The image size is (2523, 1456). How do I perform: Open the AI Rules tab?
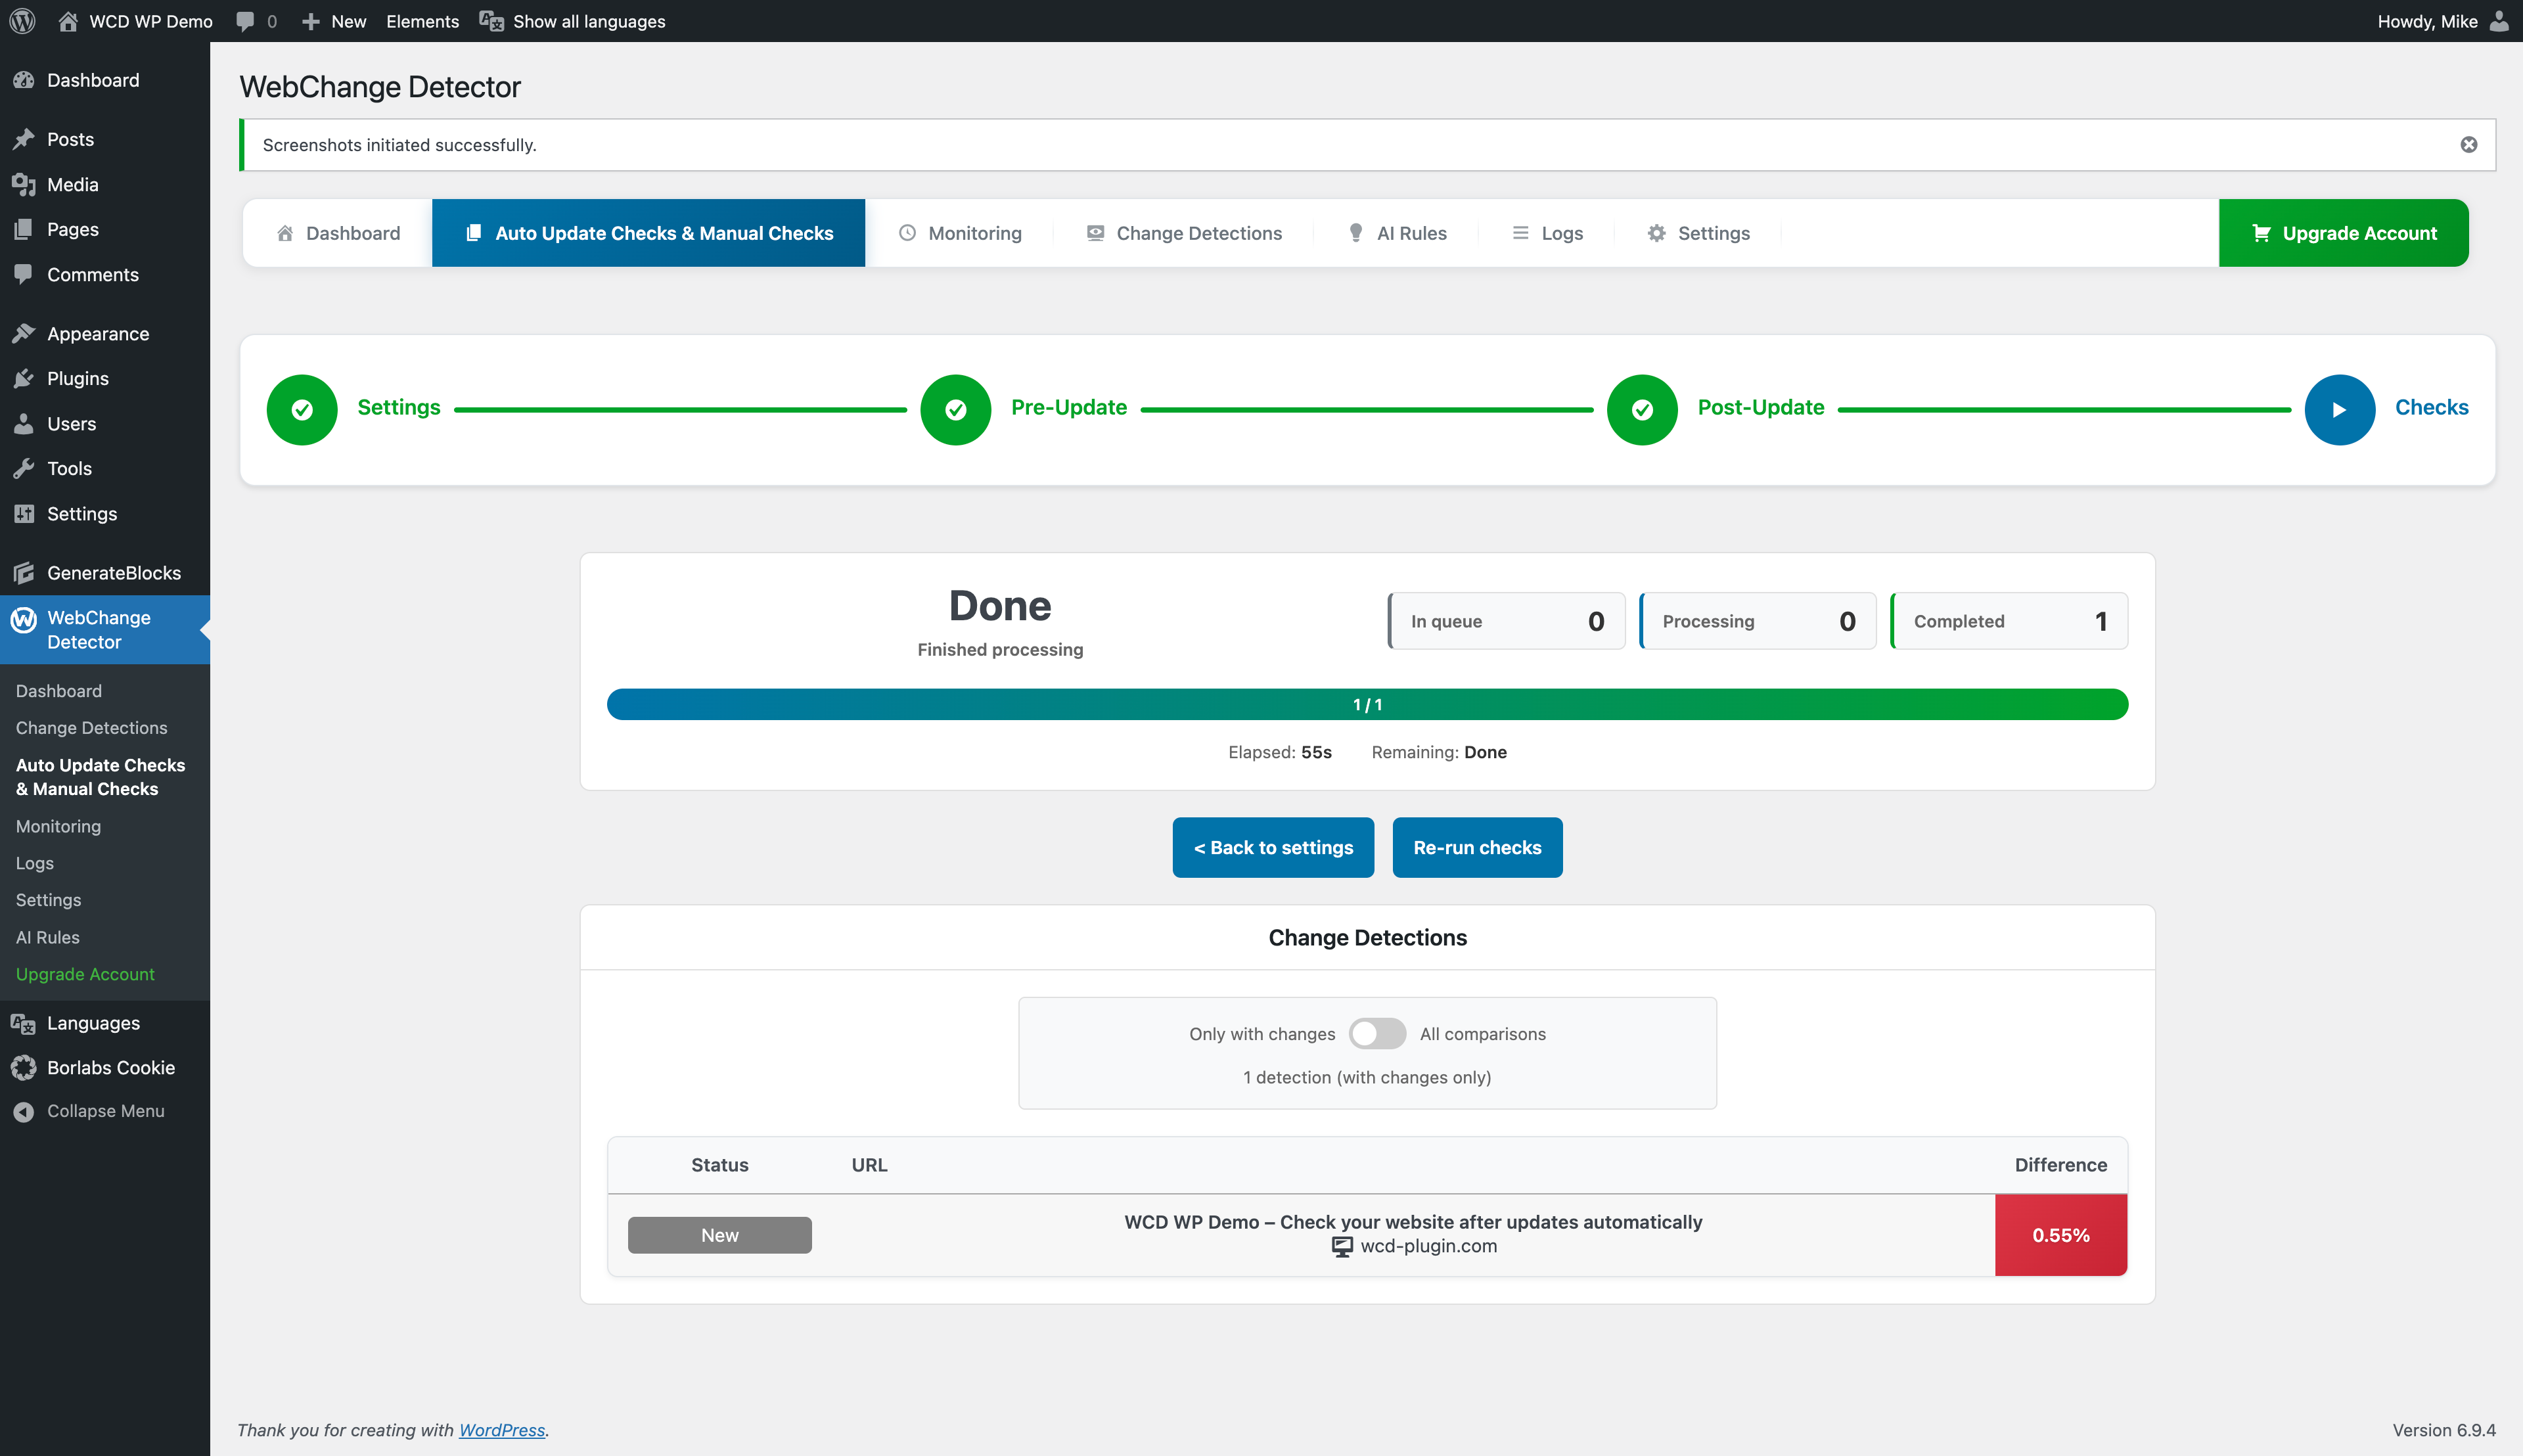pyautogui.click(x=1397, y=233)
